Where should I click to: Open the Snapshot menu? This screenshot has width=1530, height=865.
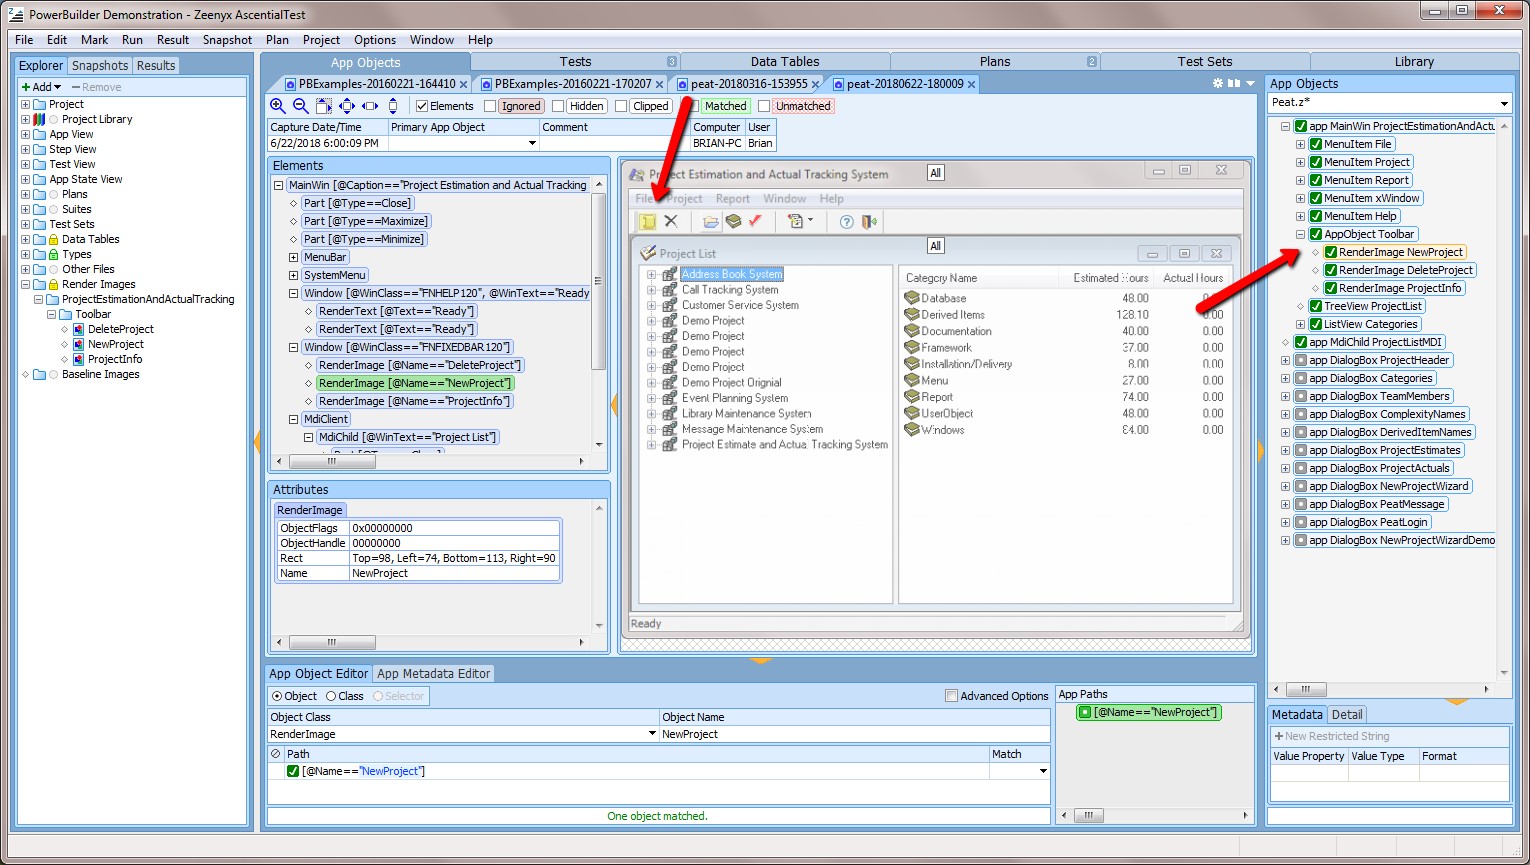point(227,40)
